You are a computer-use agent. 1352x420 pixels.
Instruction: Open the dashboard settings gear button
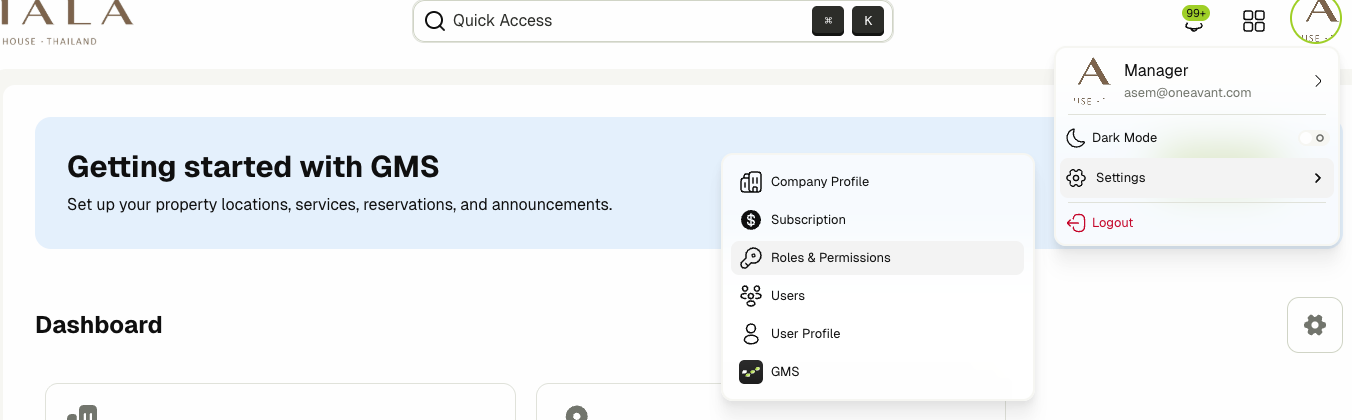(x=1315, y=325)
